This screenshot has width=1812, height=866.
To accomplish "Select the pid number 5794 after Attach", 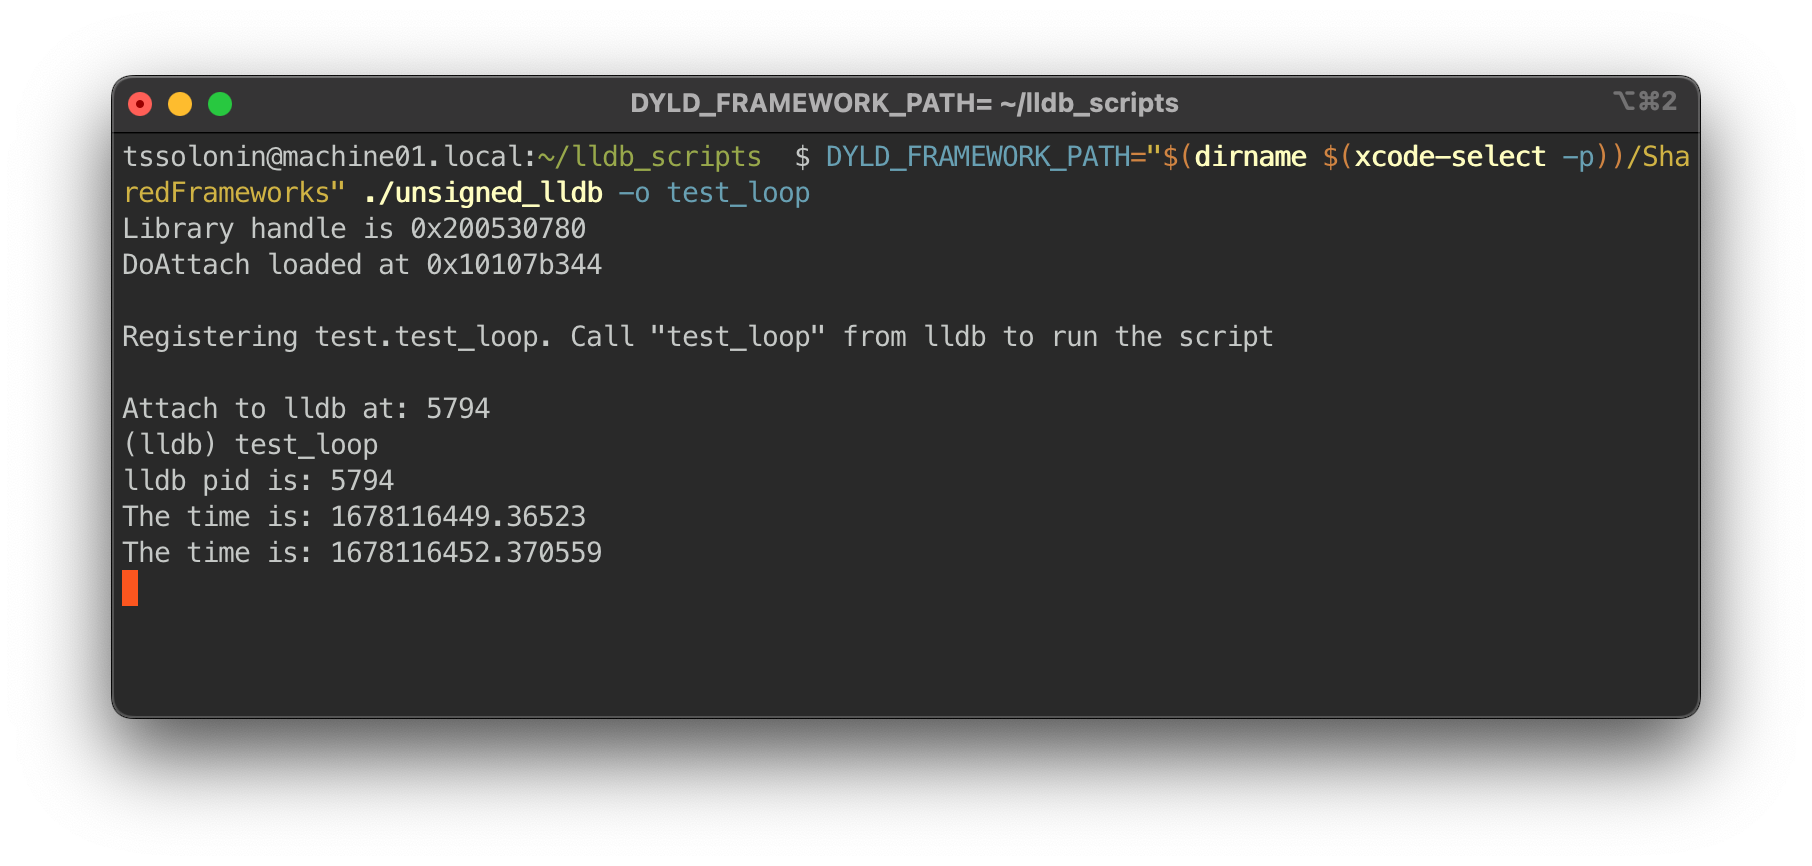I will [x=459, y=408].
